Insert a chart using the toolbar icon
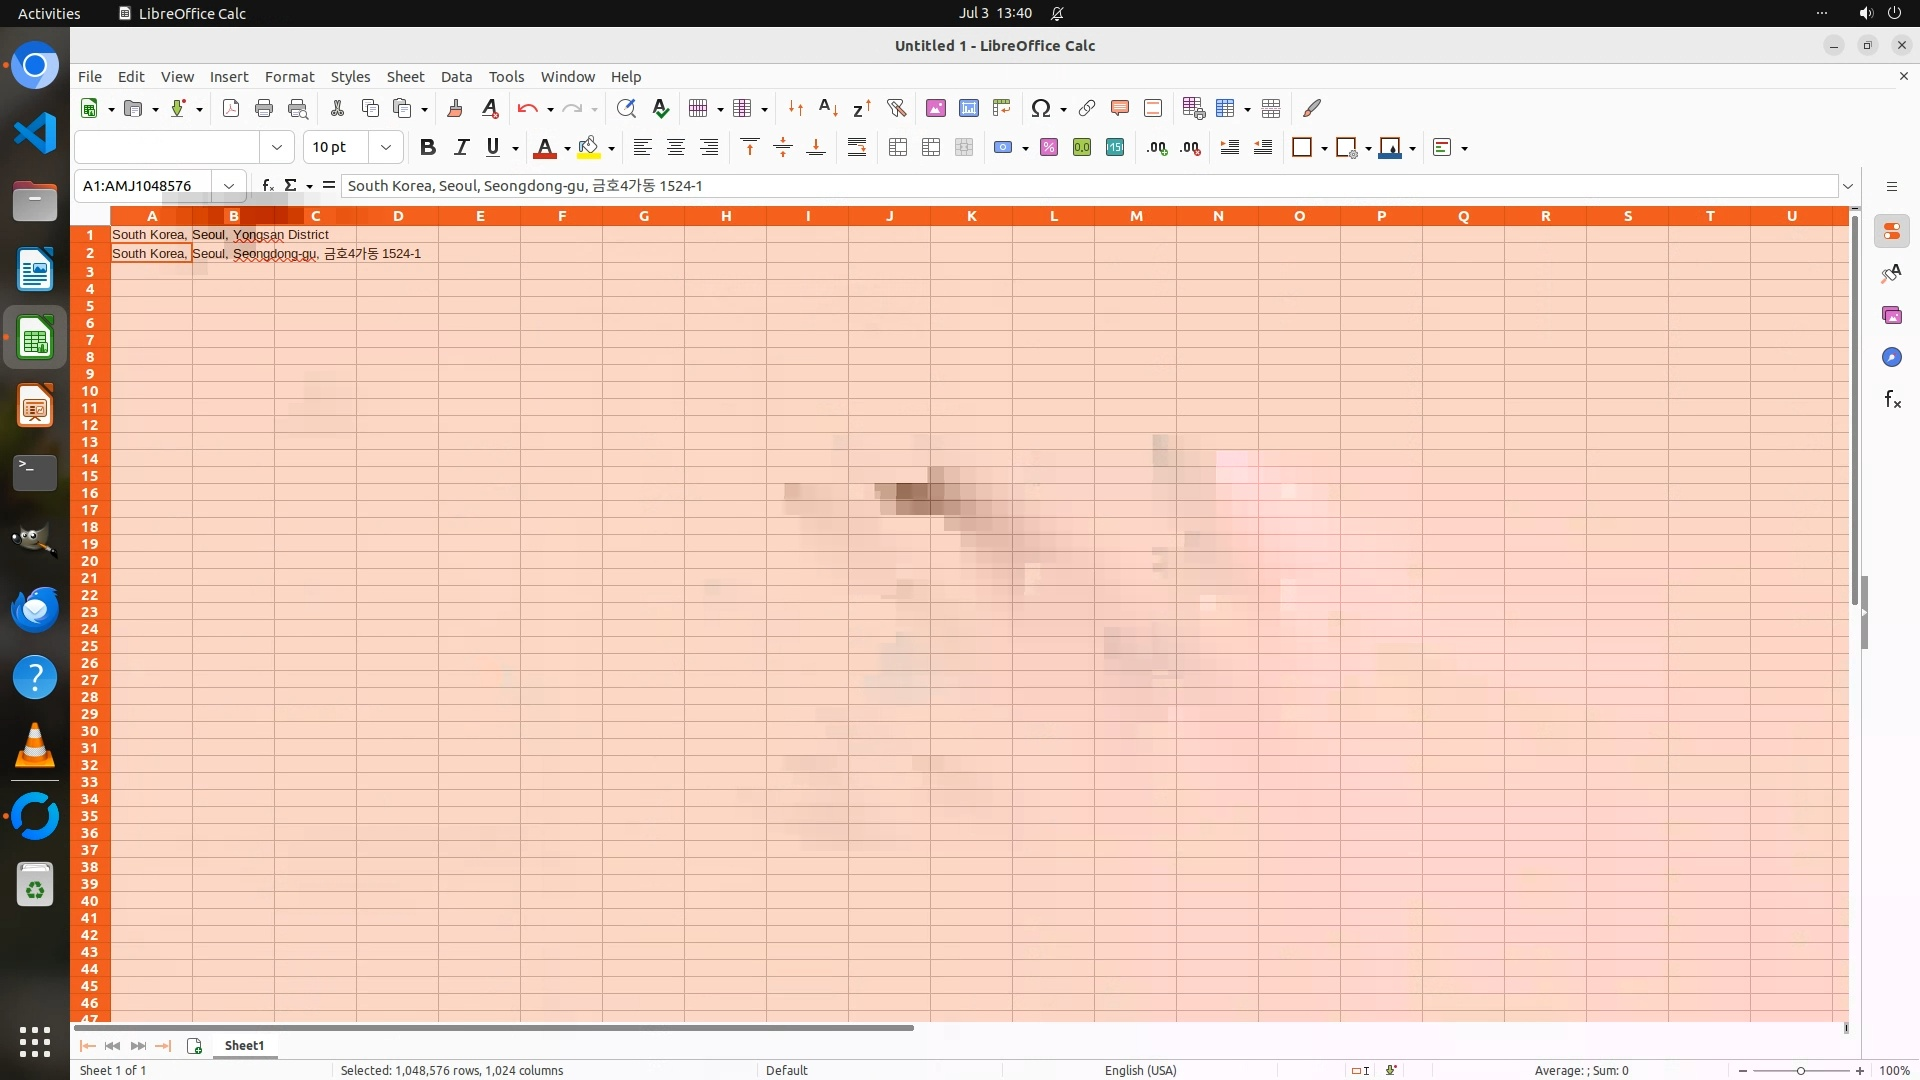This screenshot has width=1920, height=1080. 968,108
